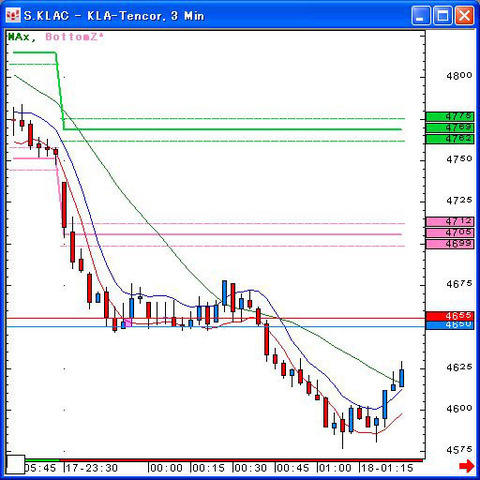Screen dimensions: 480x480
Task: Click the 01:00 time axis label
Action: click(335, 468)
